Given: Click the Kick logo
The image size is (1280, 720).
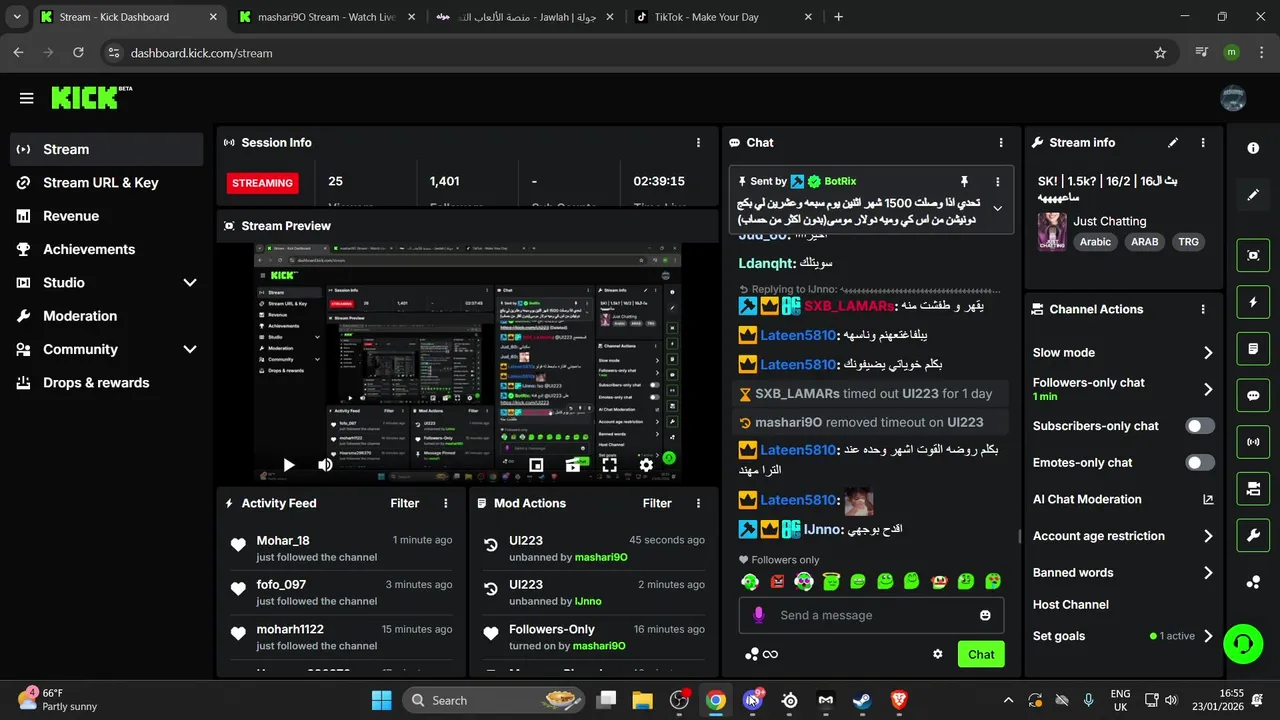Looking at the screenshot, I should (90, 97).
